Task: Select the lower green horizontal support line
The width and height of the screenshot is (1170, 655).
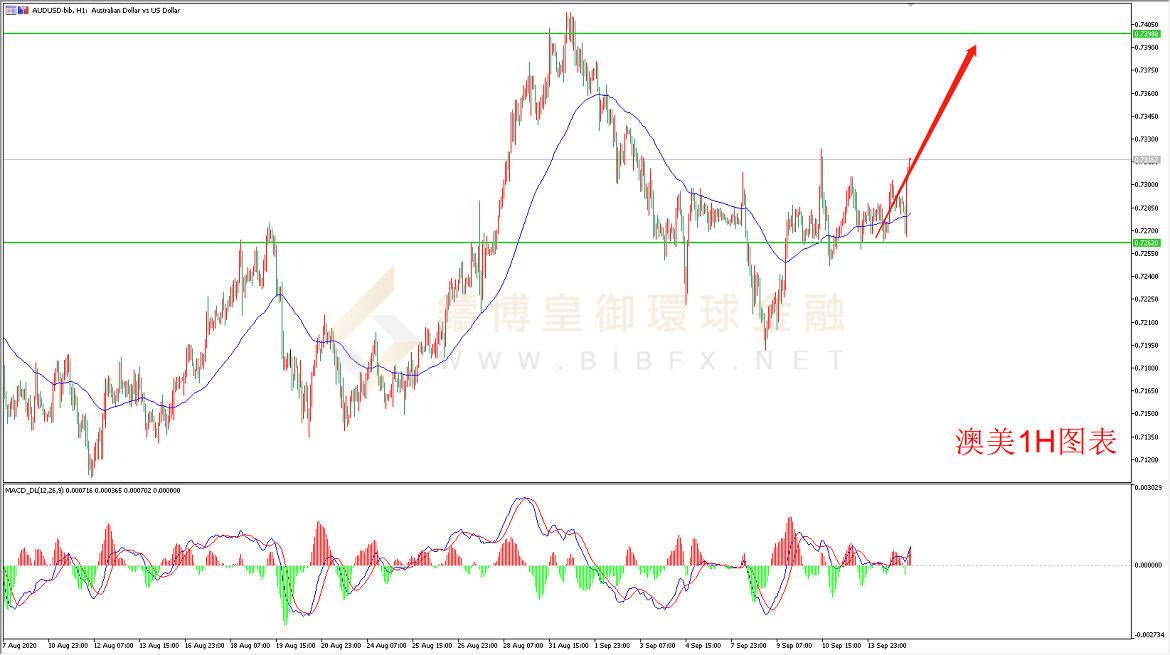Action: [567, 242]
